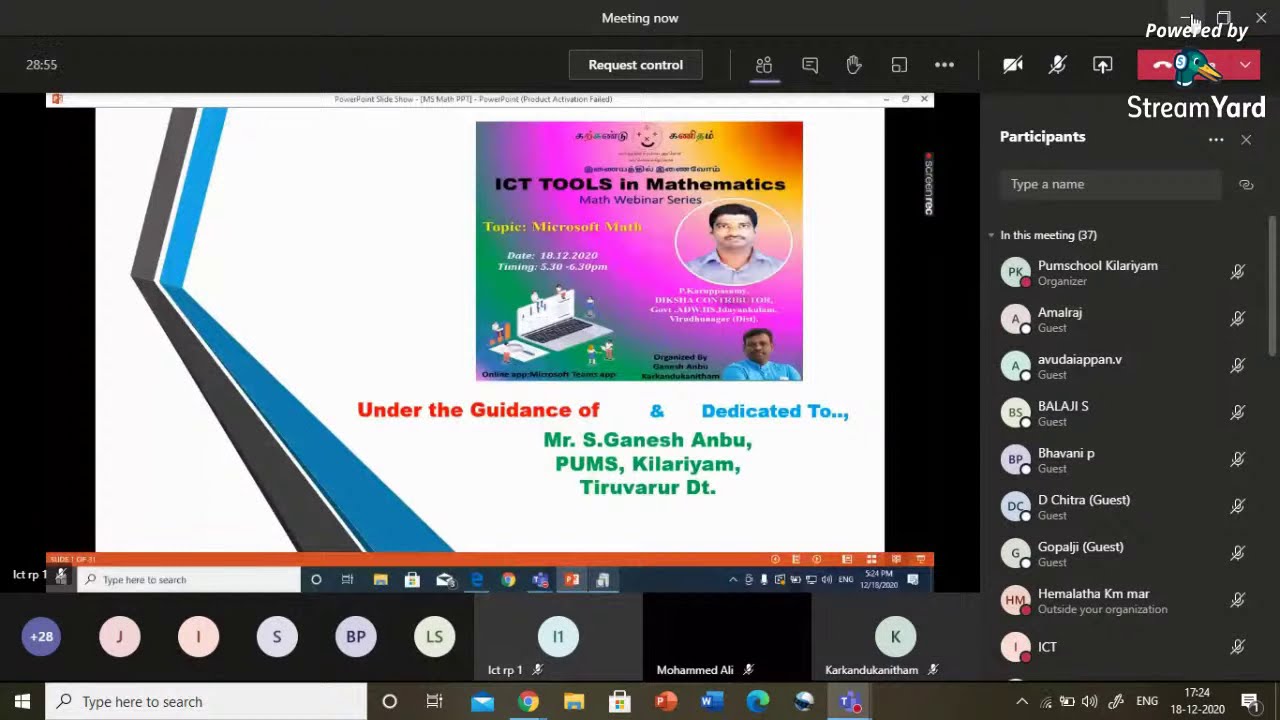Viewport: 1280px width, 720px height.
Task: Select the LS participant avatar
Action: click(434, 636)
